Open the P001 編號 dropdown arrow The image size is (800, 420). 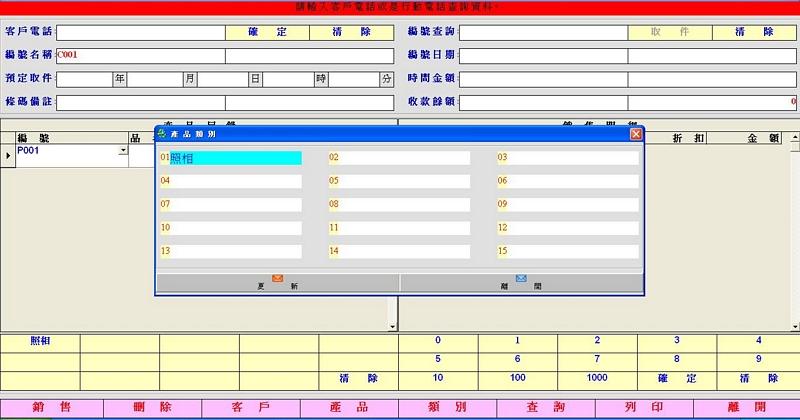point(123,151)
